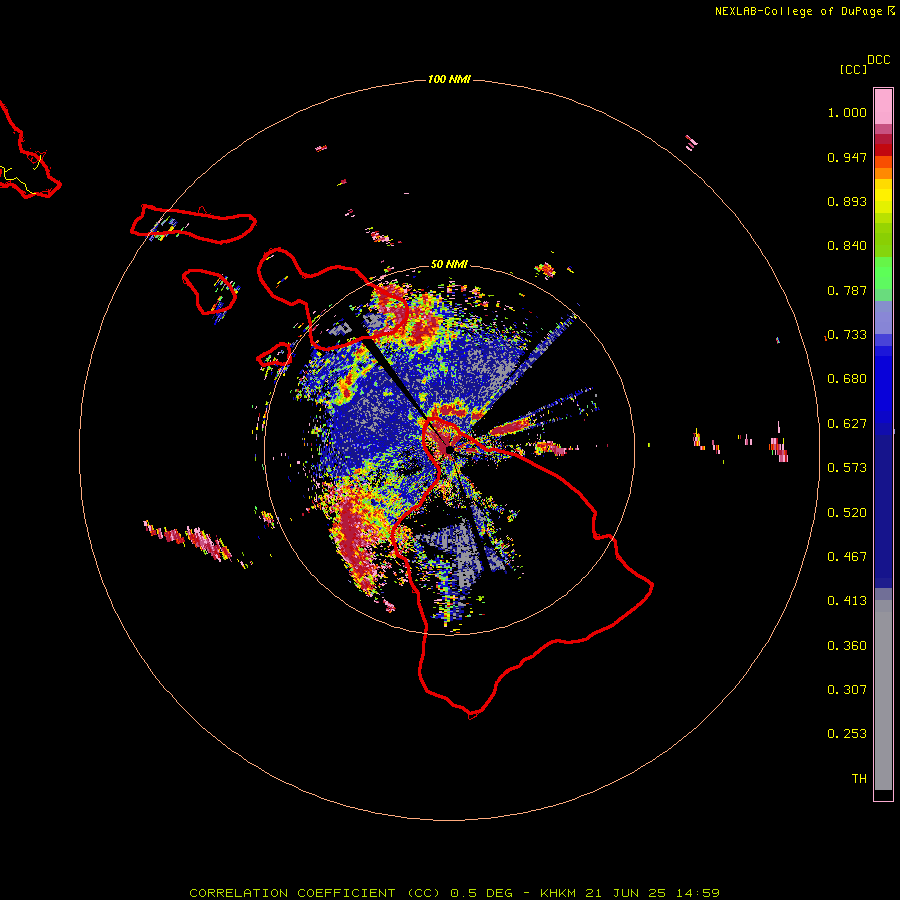
Task: Click the 0.413 color scale label
Action: coord(847,601)
